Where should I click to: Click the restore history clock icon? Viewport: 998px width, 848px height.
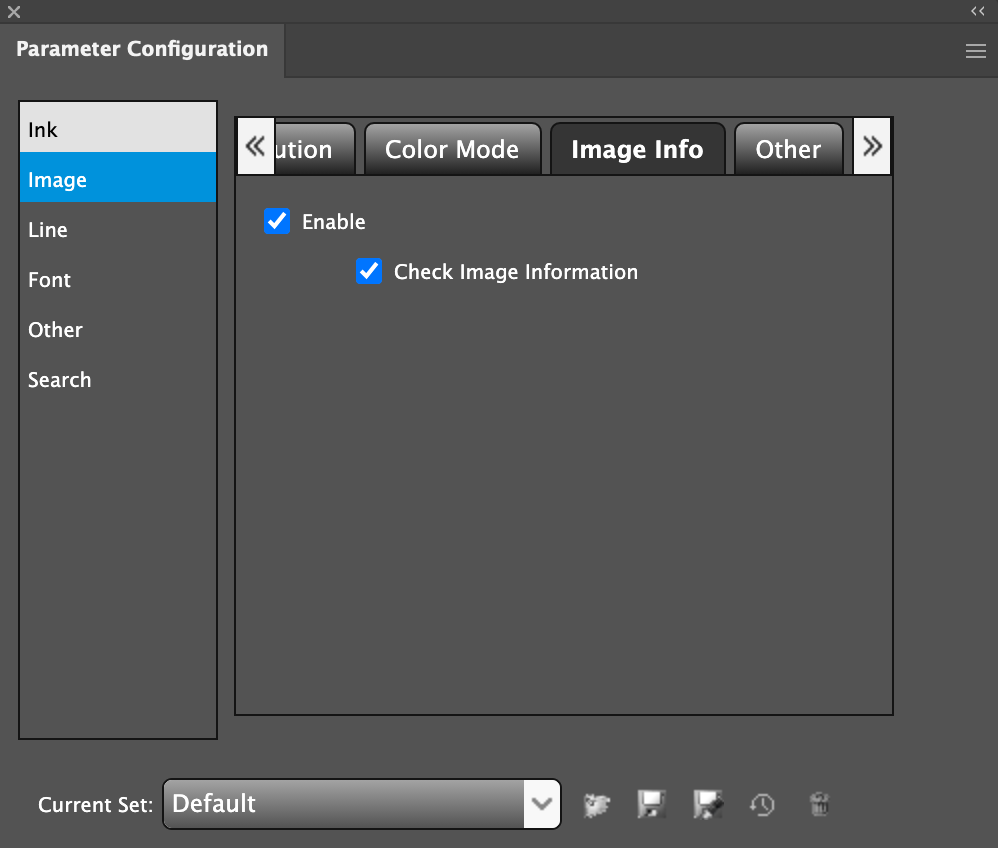[762, 804]
